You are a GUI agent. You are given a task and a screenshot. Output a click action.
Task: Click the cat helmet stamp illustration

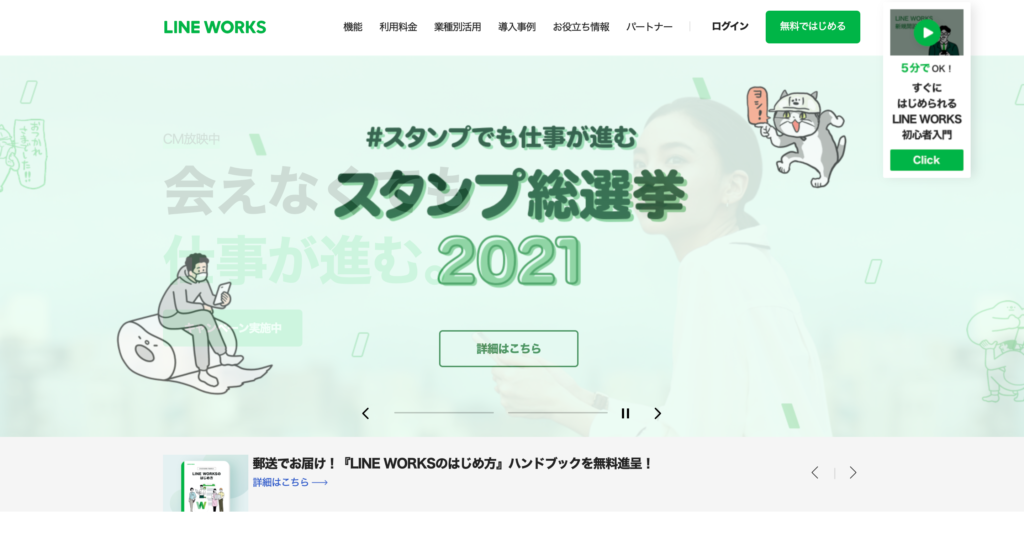[796, 137]
